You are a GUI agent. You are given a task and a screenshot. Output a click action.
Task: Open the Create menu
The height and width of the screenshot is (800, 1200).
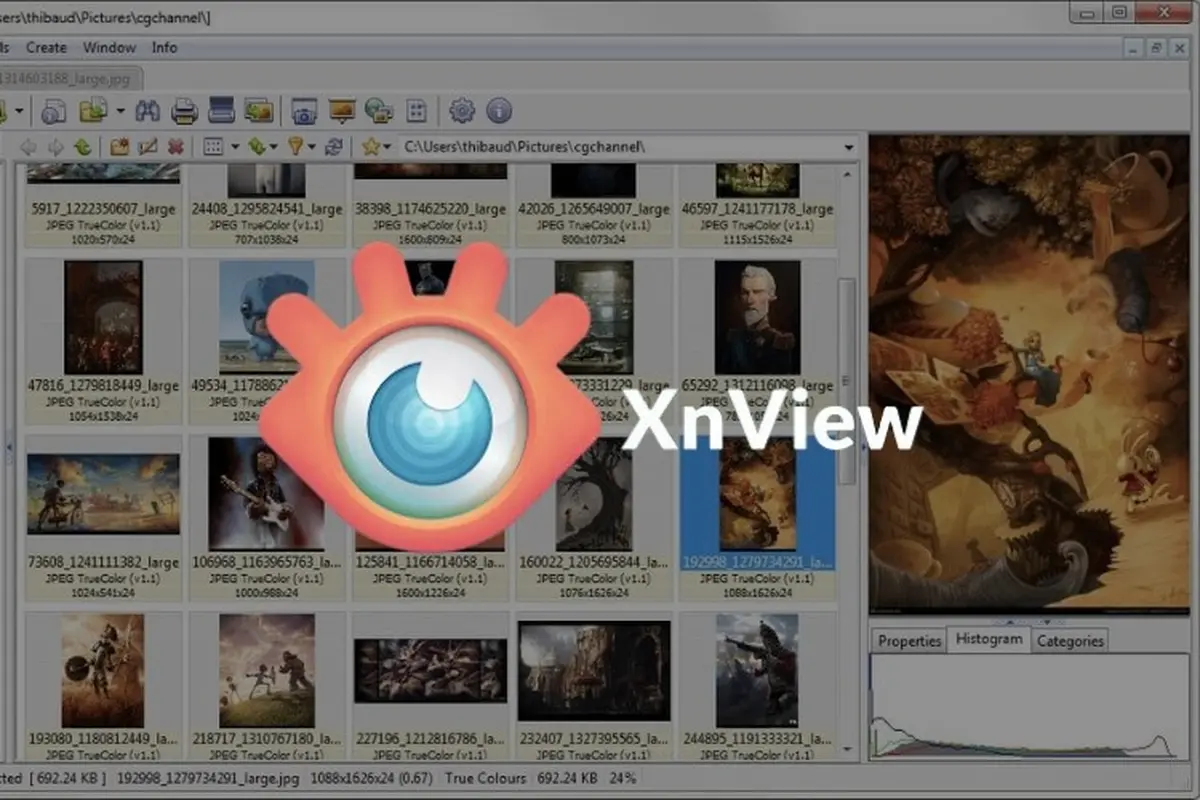pyautogui.click(x=46, y=47)
